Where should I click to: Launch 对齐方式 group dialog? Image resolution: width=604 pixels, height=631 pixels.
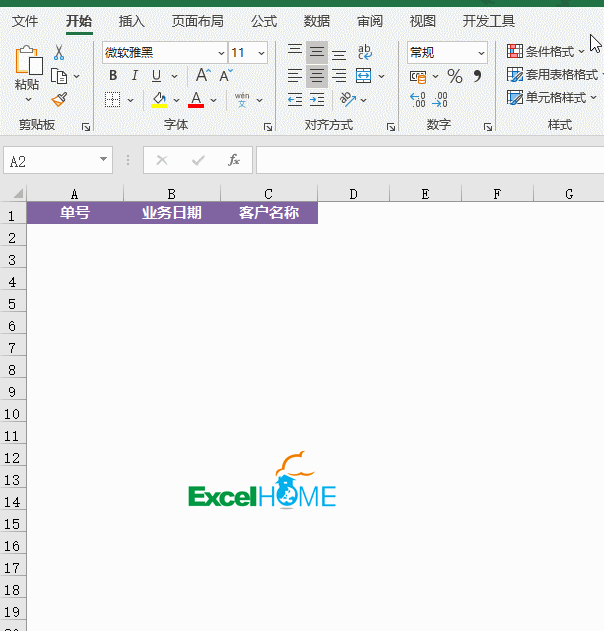[391, 127]
